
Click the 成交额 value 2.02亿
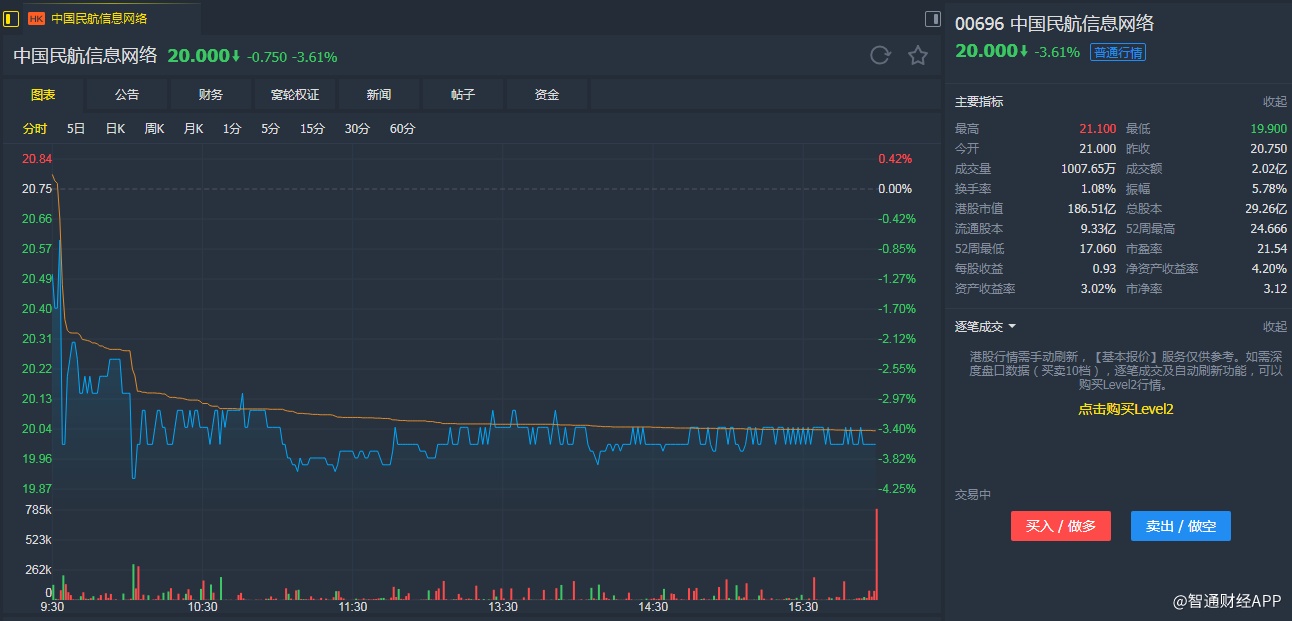pos(1269,169)
